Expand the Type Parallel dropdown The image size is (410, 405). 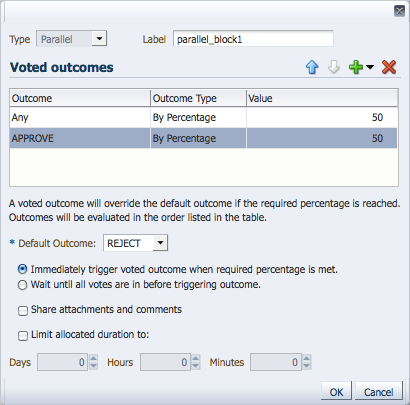(x=99, y=39)
